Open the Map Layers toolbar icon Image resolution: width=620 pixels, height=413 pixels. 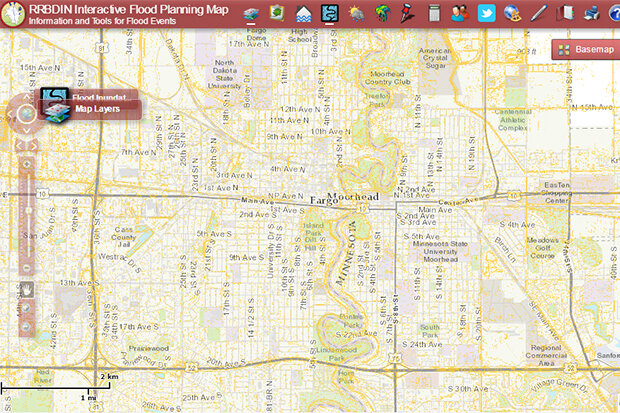(x=252, y=13)
